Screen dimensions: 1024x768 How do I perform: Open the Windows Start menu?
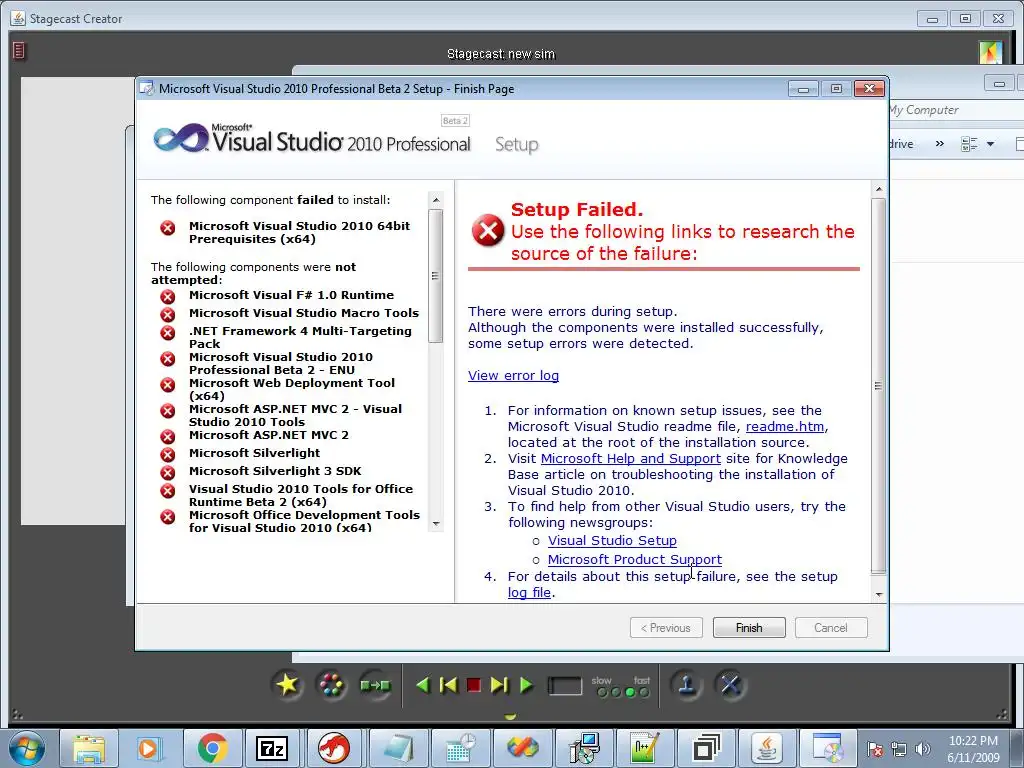(x=27, y=748)
